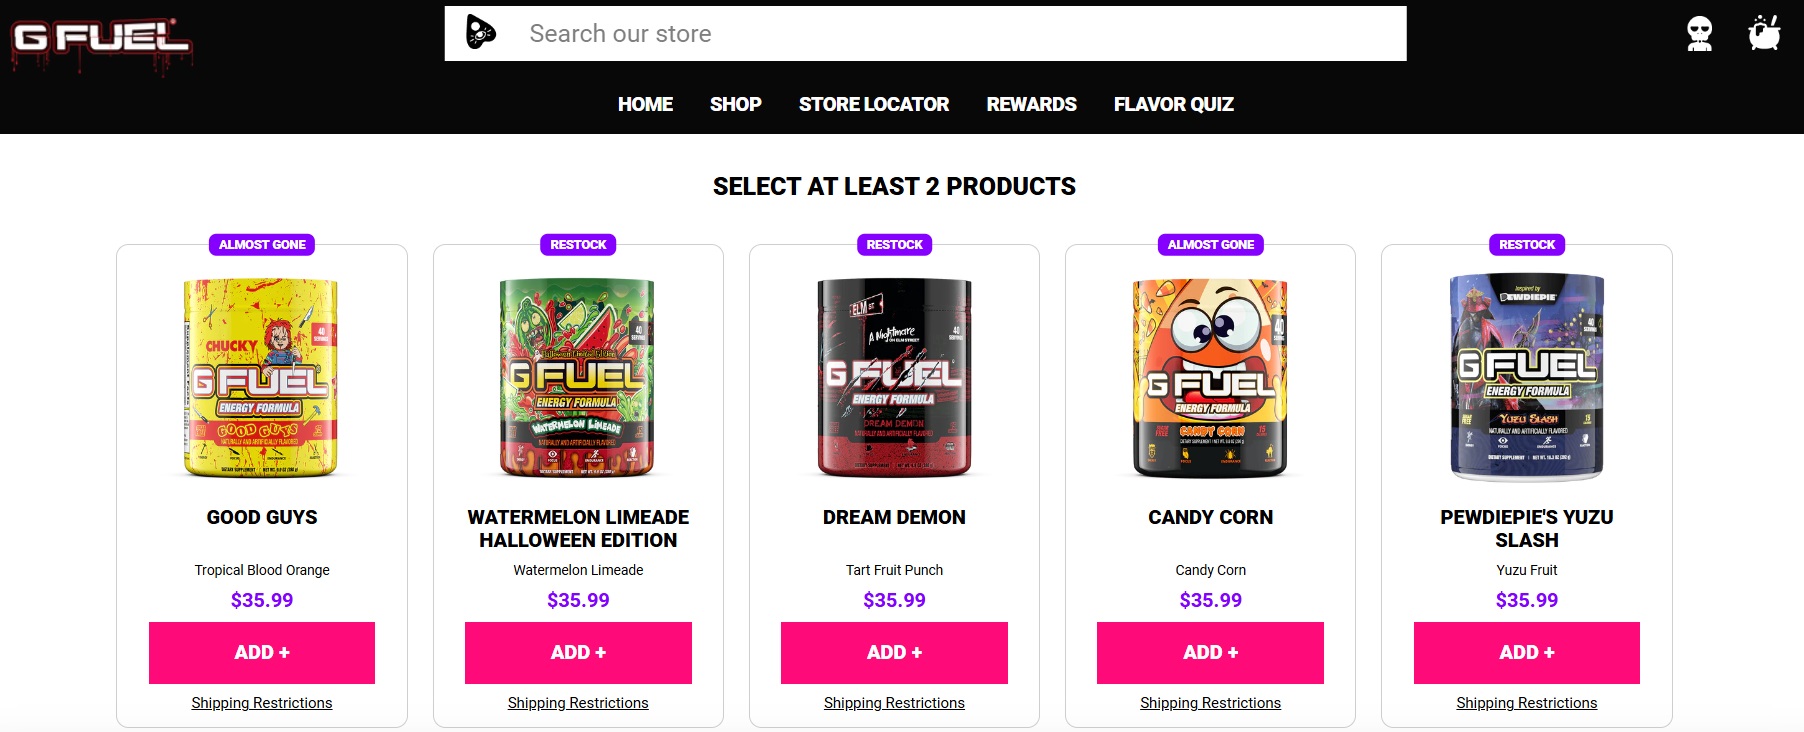The width and height of the screenshot is (1804, 732).
Task: Add PewDiePie's Yuzu Slash
Action: pos(1525,652)
